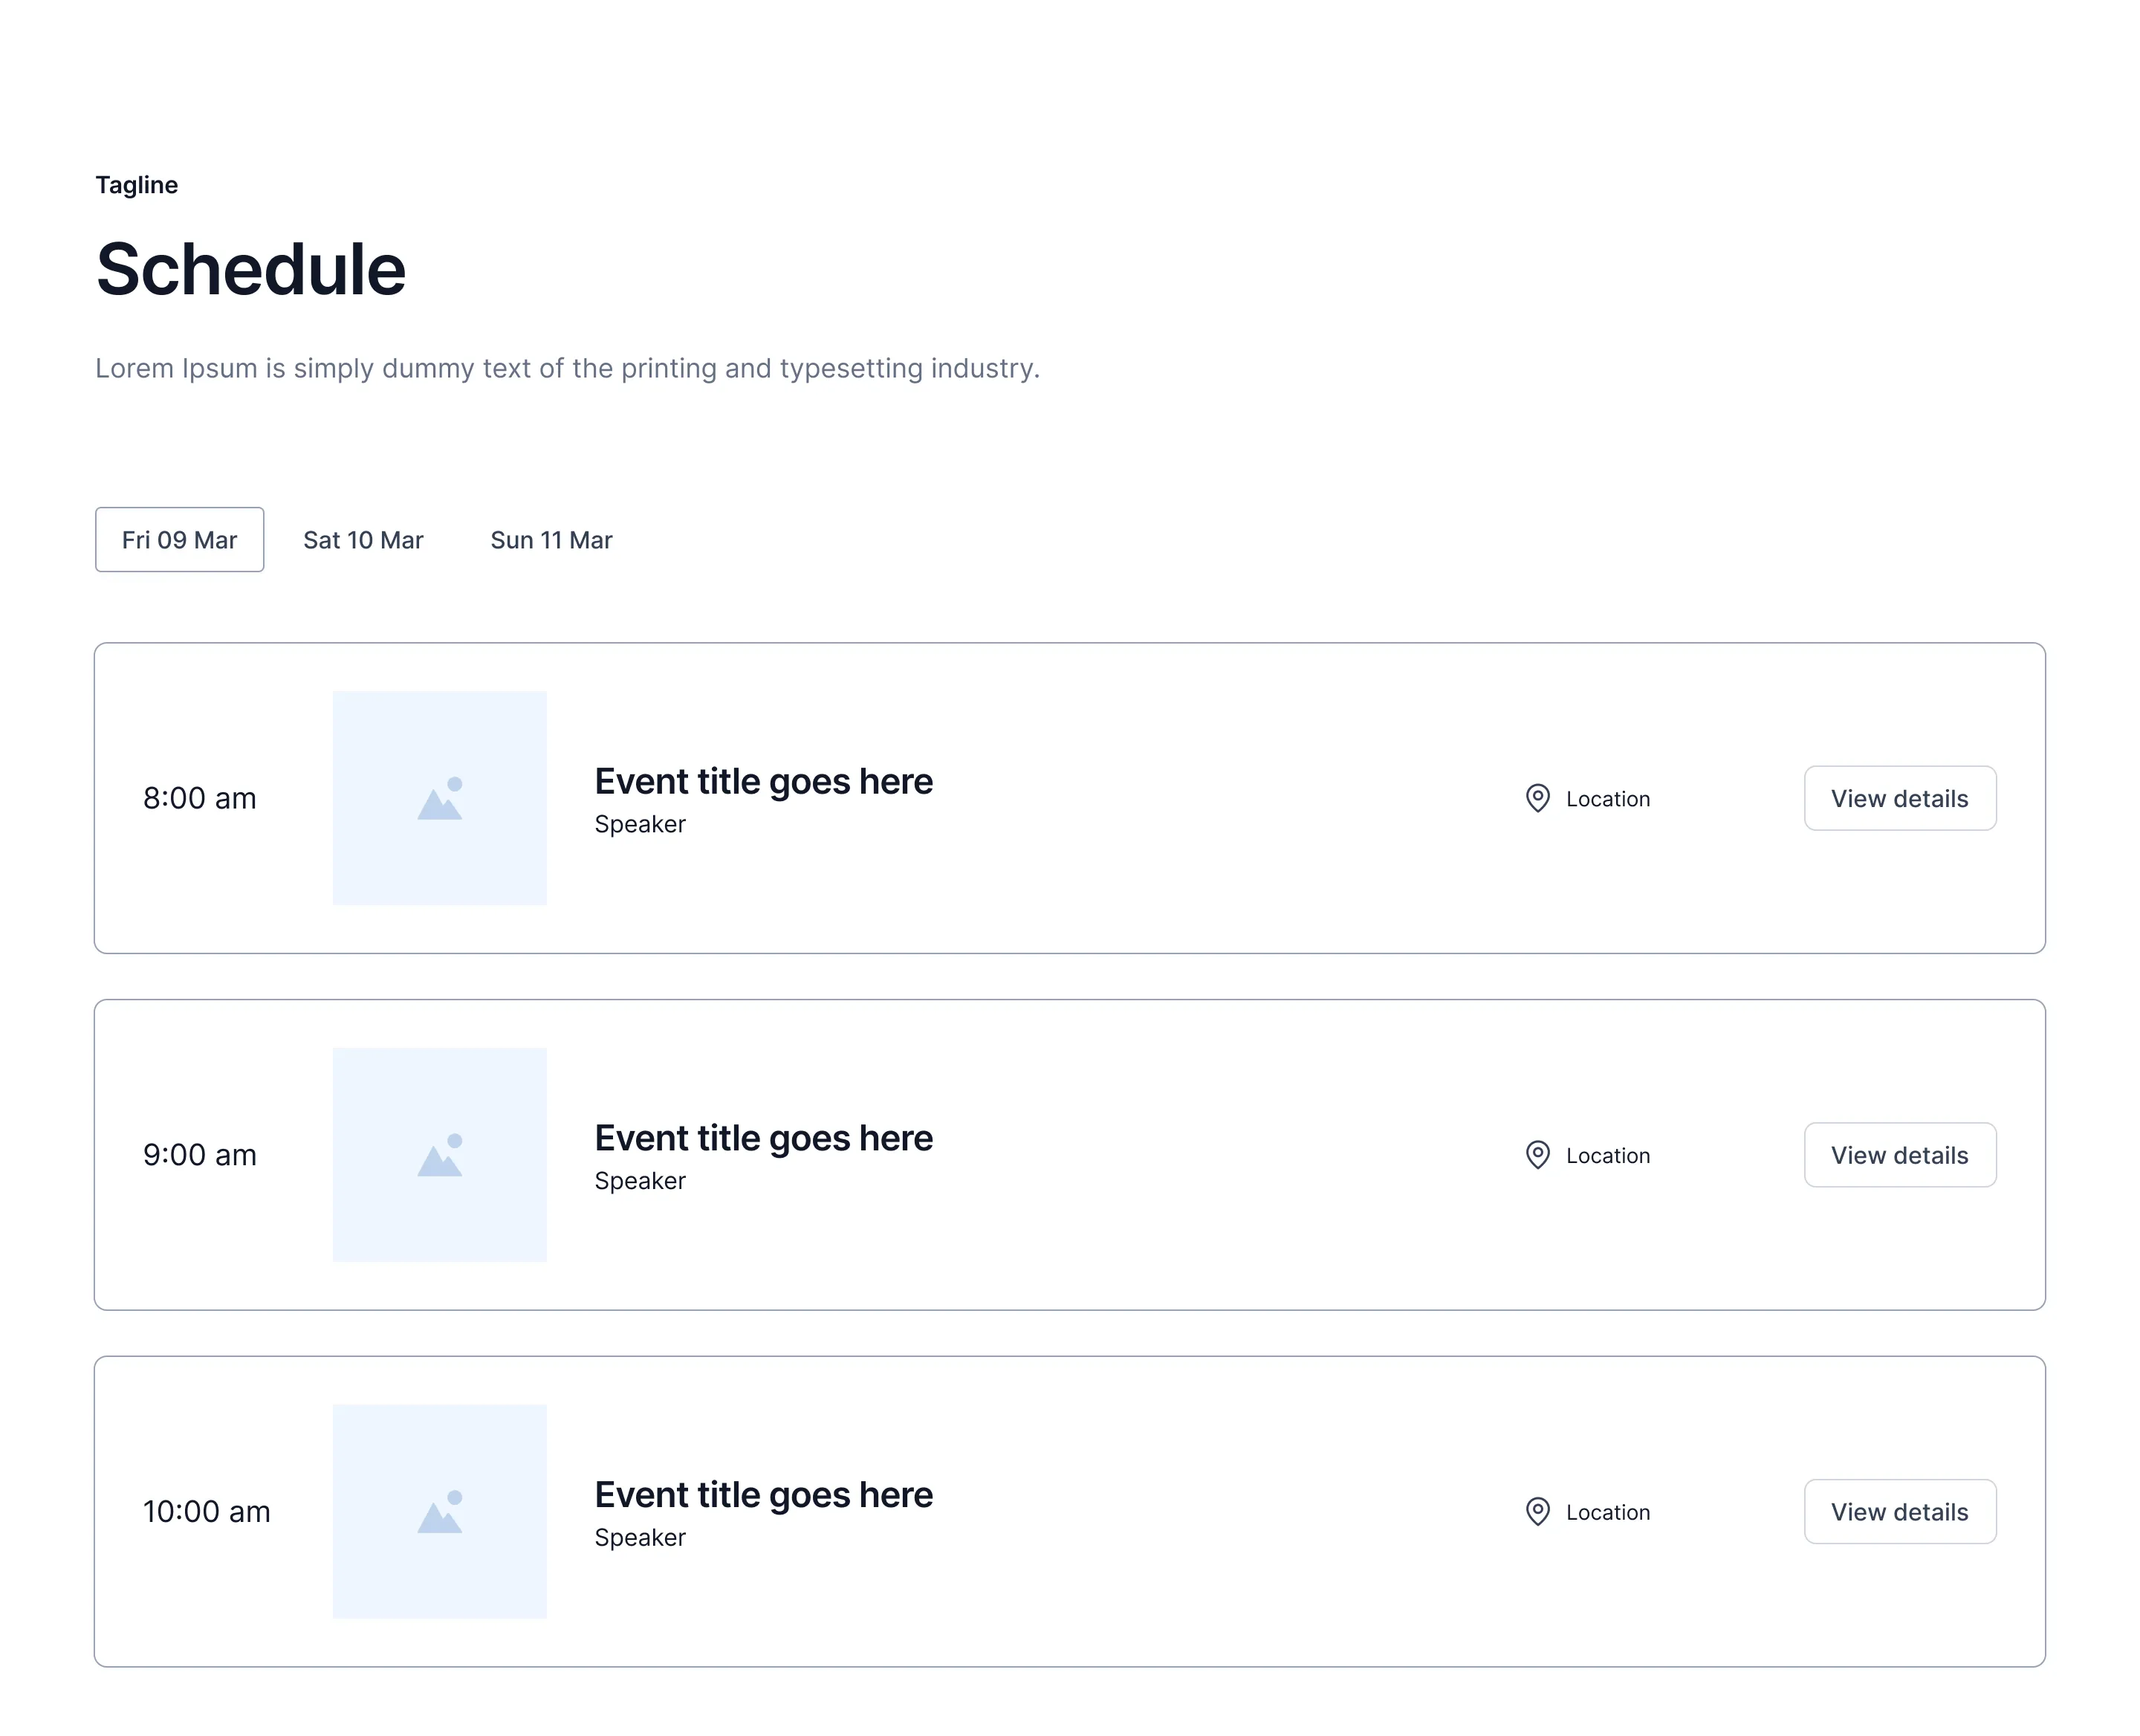Switch to the Sat 10 Mar tab
2140x1736 pixels.
[363, 540]
